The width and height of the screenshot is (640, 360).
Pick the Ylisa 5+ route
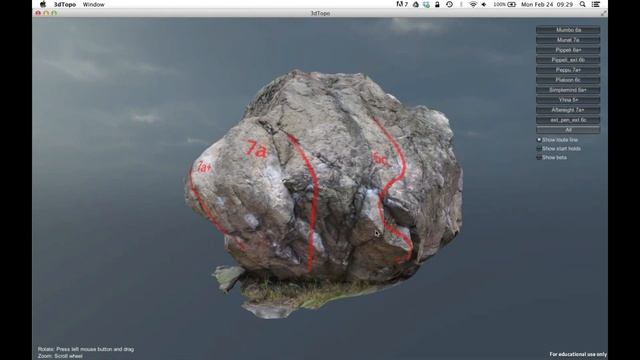(x=568, y=100)
